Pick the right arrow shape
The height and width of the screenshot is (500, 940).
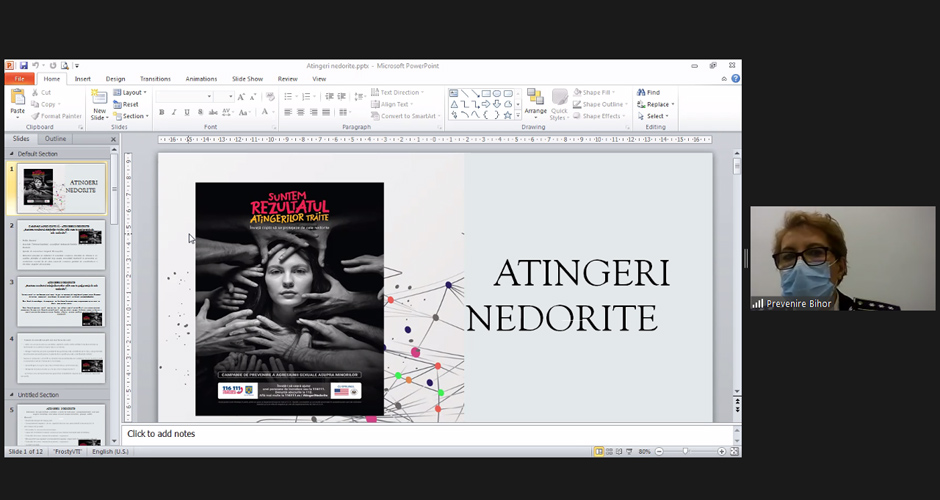click(486, 104)
